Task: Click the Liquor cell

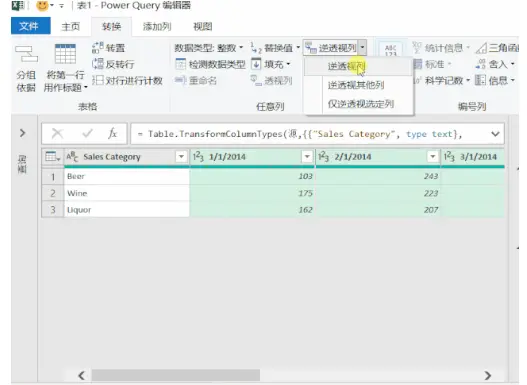Action: point(127,210)
